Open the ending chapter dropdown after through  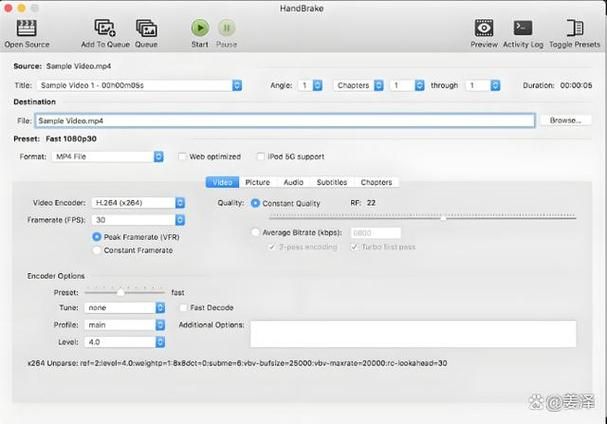click(483, 85)
